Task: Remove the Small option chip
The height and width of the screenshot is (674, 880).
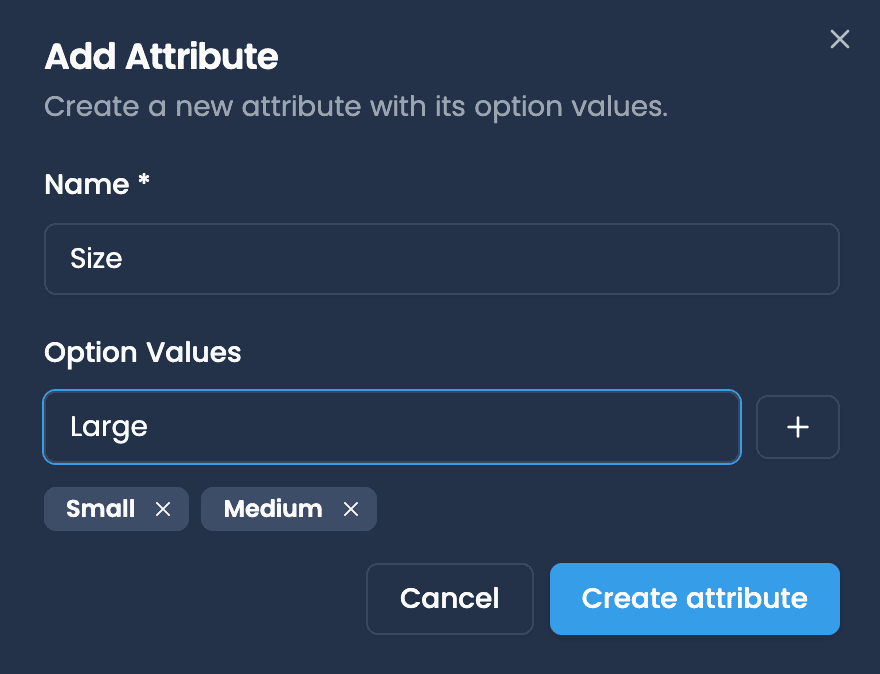Action: 163,509
